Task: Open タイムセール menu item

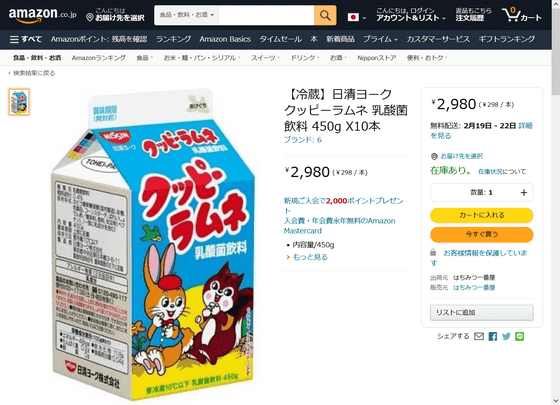Action: pos(280,39)
